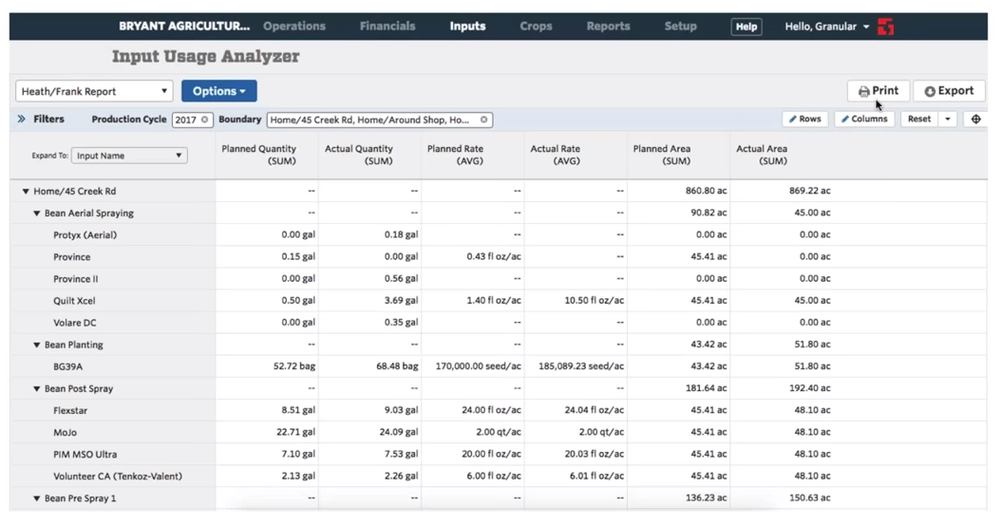Click the 24.09 gal MoJo quantity

399,432
